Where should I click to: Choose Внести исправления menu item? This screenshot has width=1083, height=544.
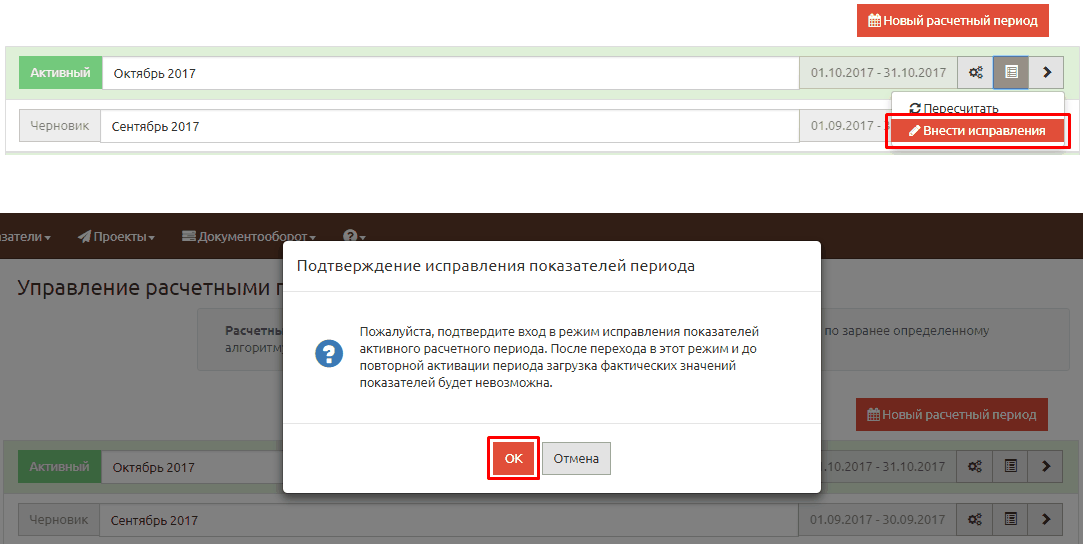pos(977,130)
